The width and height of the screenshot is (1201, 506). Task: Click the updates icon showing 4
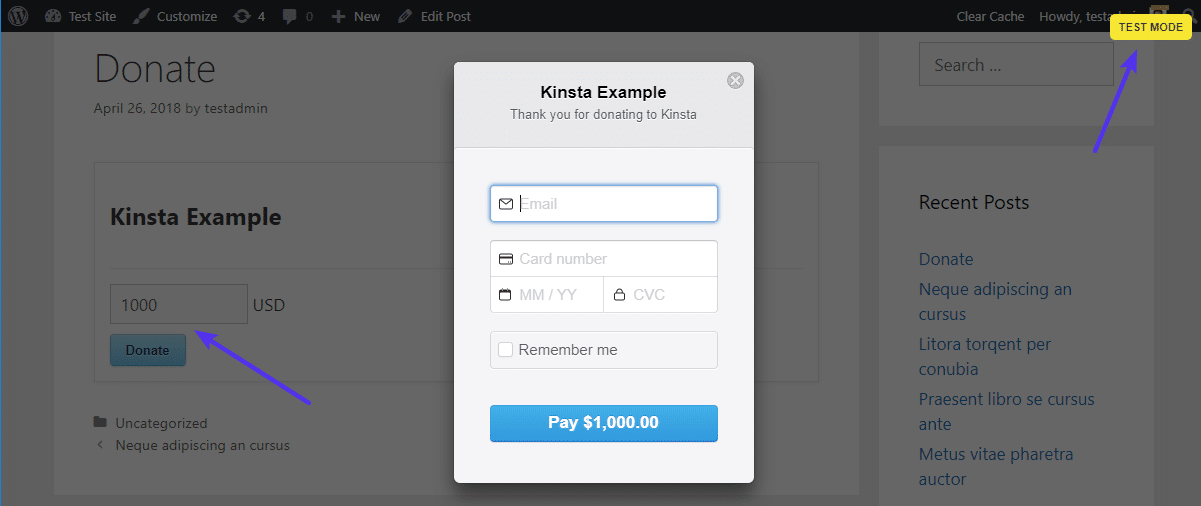(248, 16)
